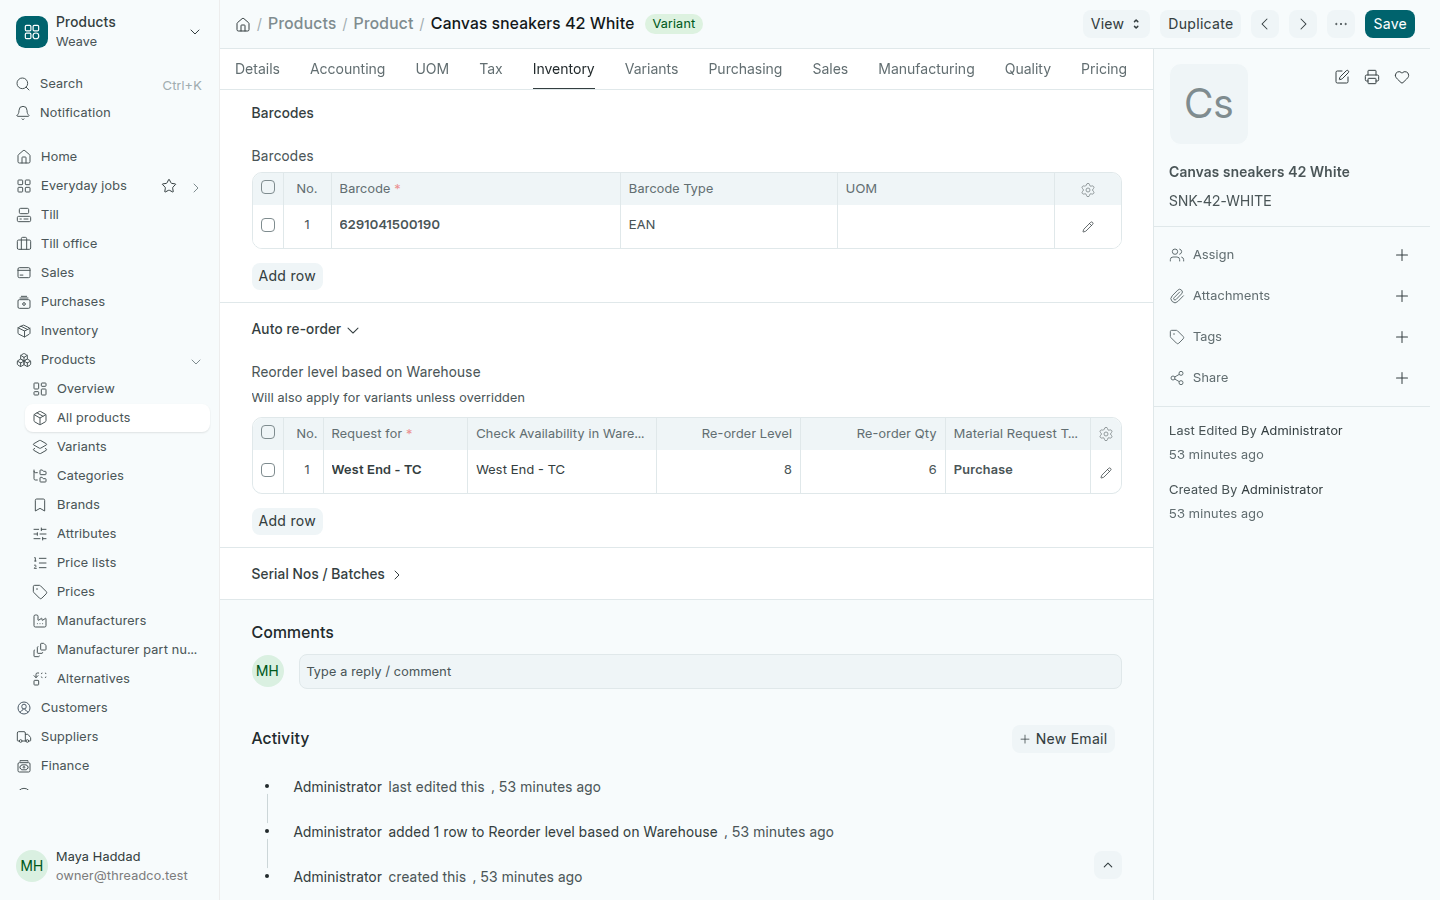Collapse the Products sidebar group
Viewport: 1440px width, 900px height.
tap(196, 361)
